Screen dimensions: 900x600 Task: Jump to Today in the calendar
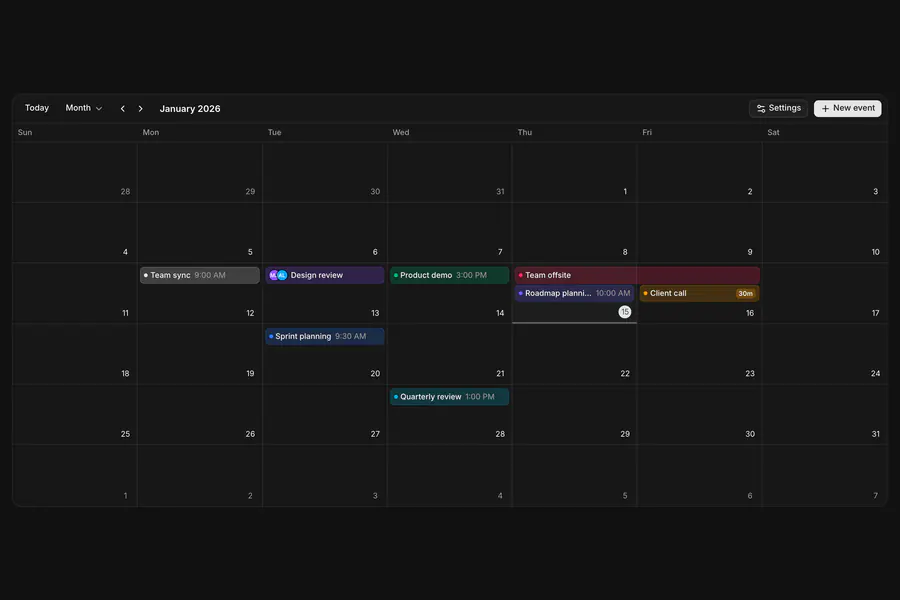click(37, 108)
